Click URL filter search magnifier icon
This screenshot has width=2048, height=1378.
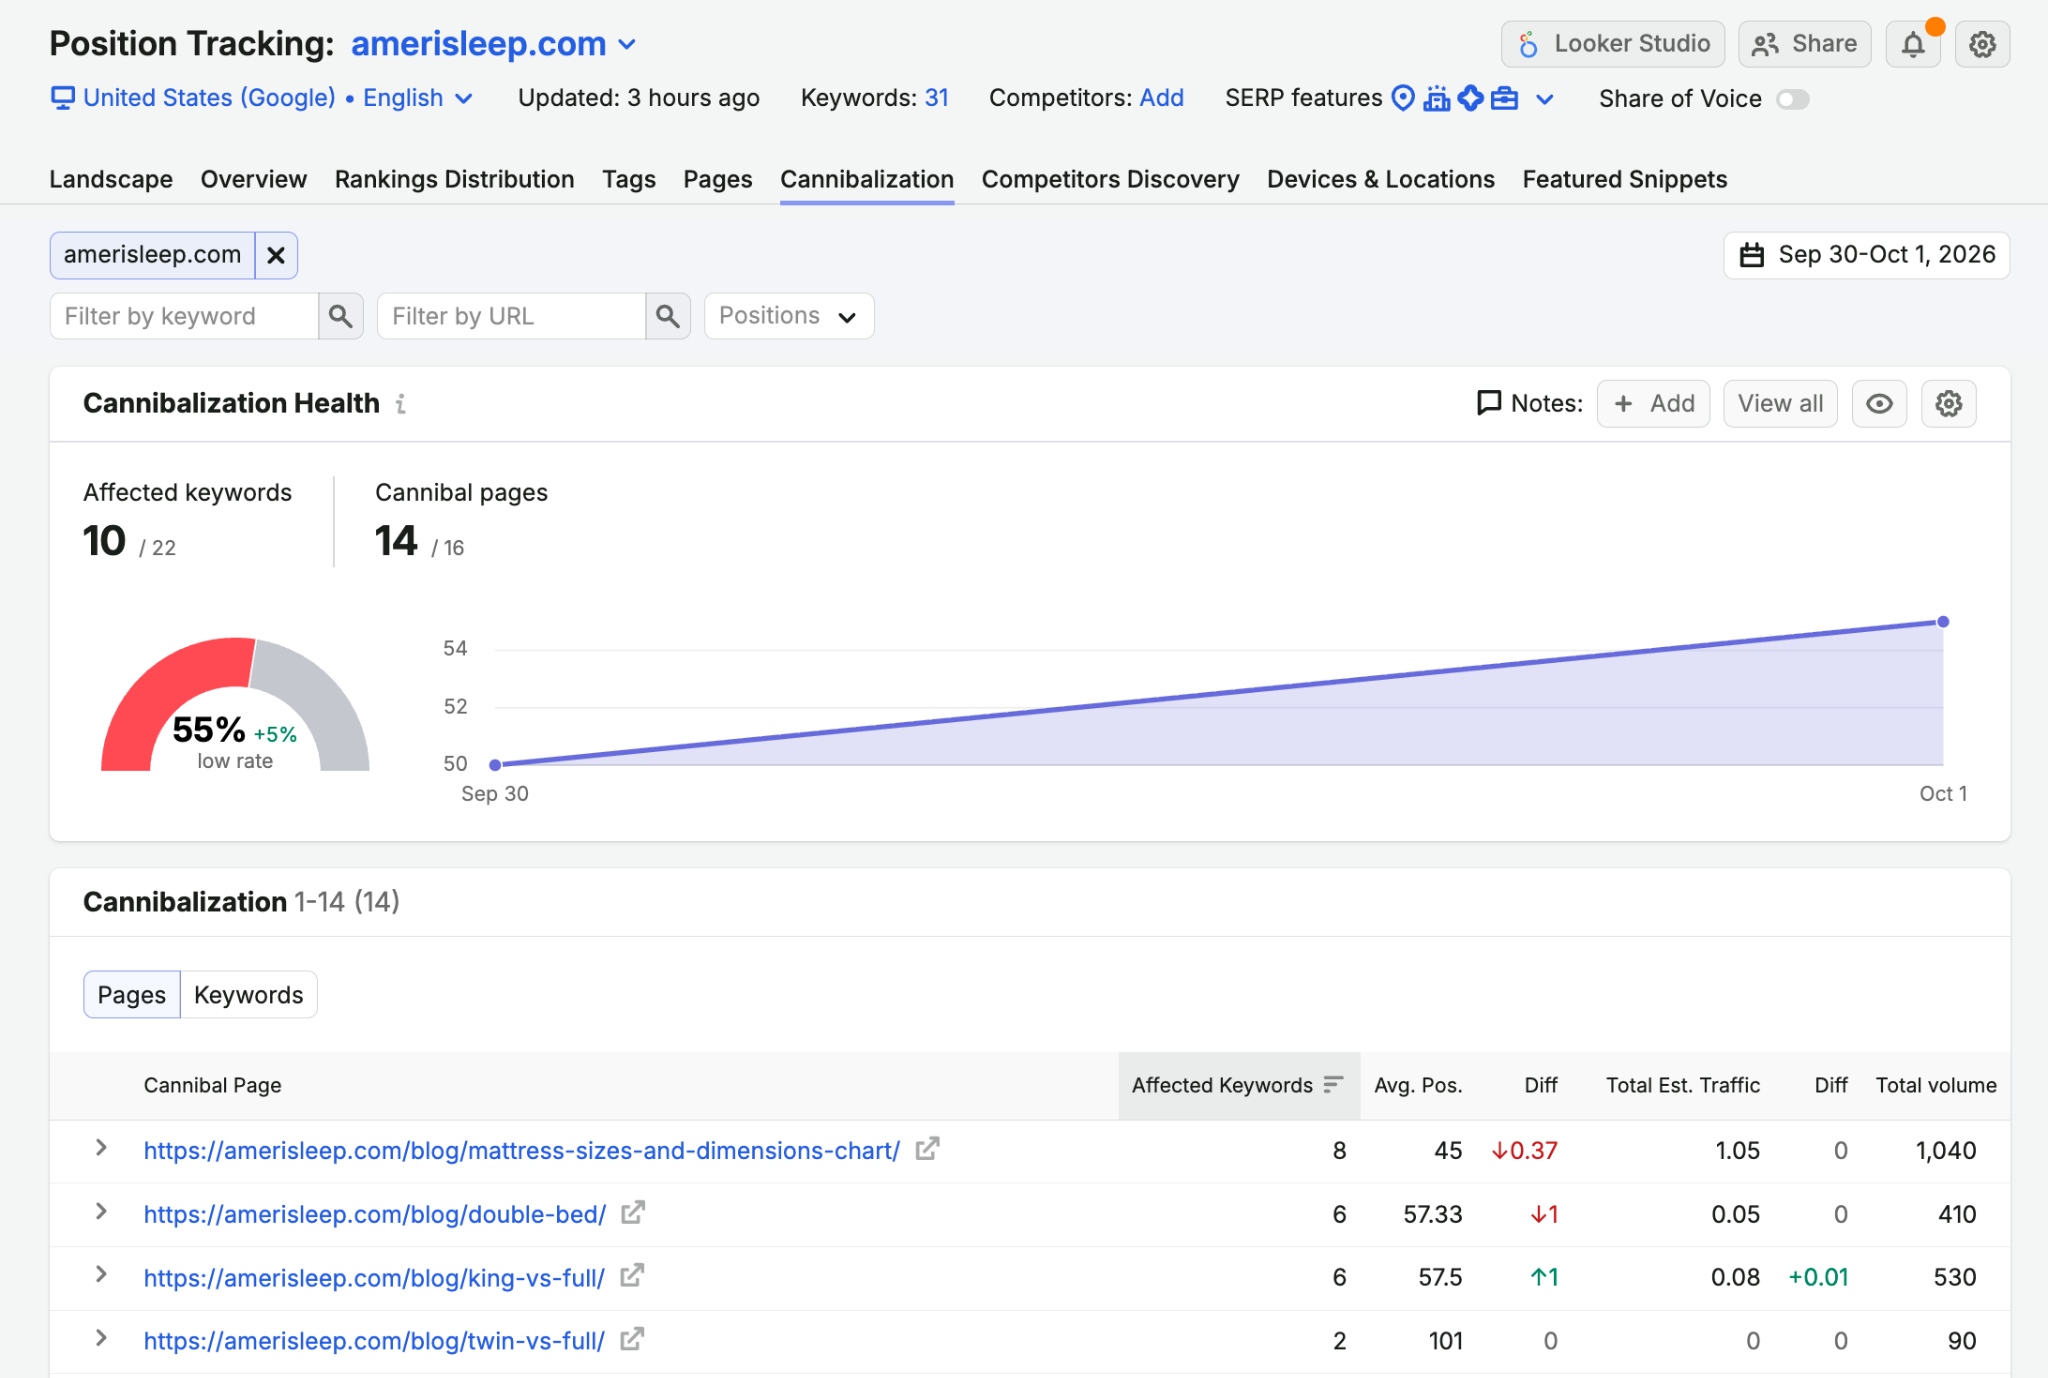click(668, 316)
